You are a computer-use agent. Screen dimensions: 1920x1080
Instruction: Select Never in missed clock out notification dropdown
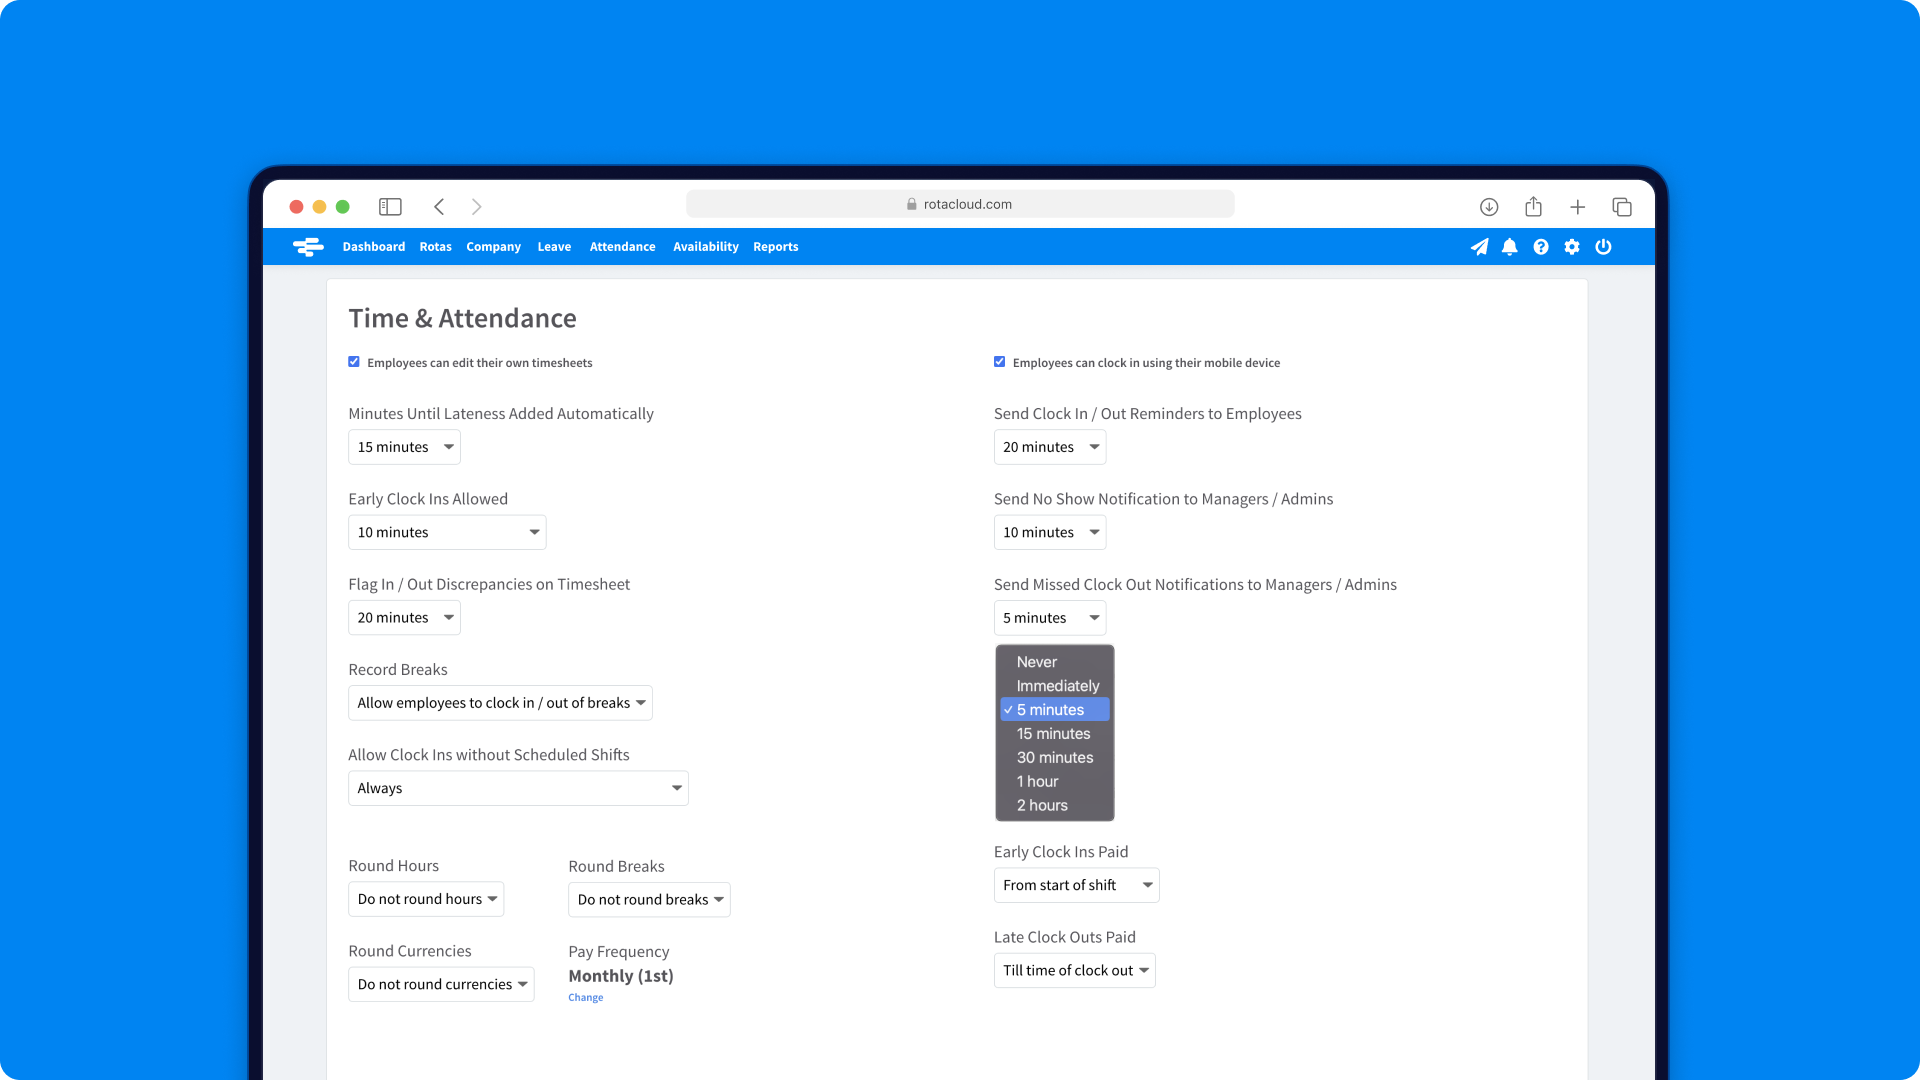point(1036,661)
